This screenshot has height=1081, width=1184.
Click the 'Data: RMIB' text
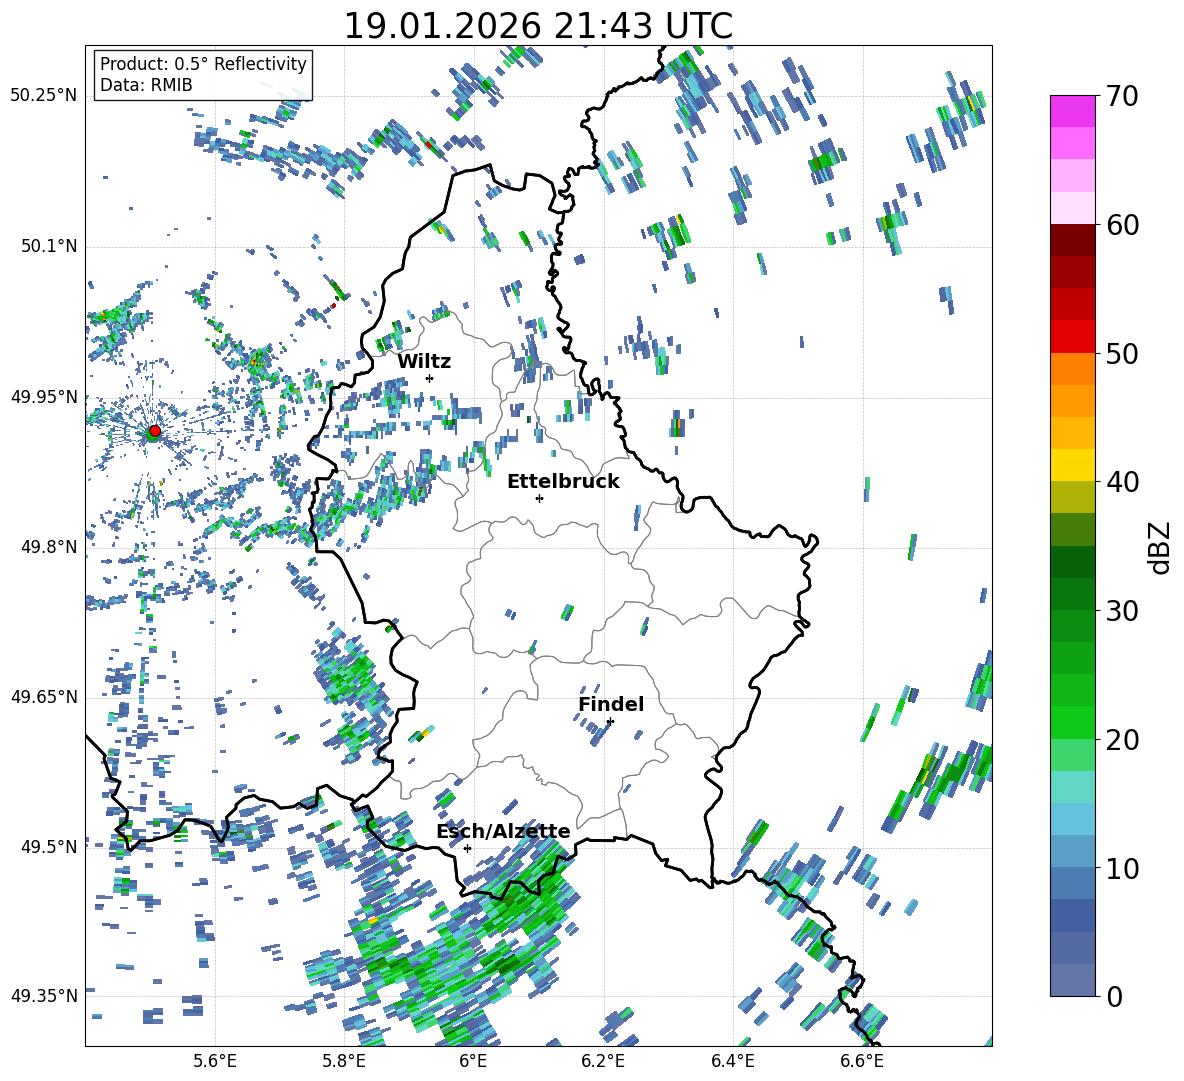click(146, 85)
